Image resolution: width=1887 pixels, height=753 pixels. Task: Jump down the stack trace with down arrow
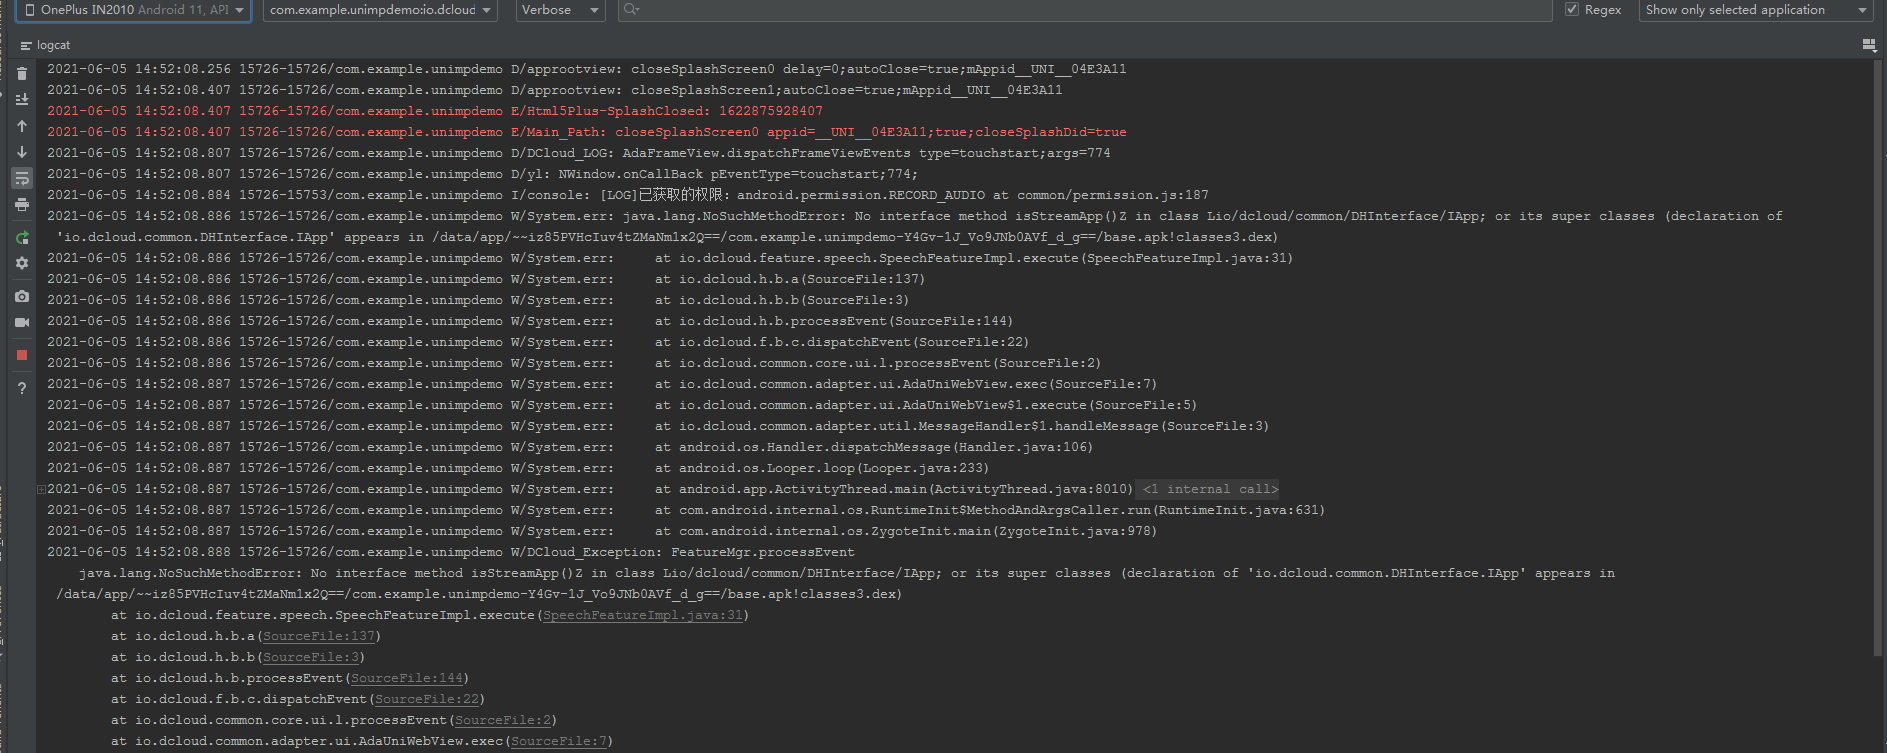[22, 152]
